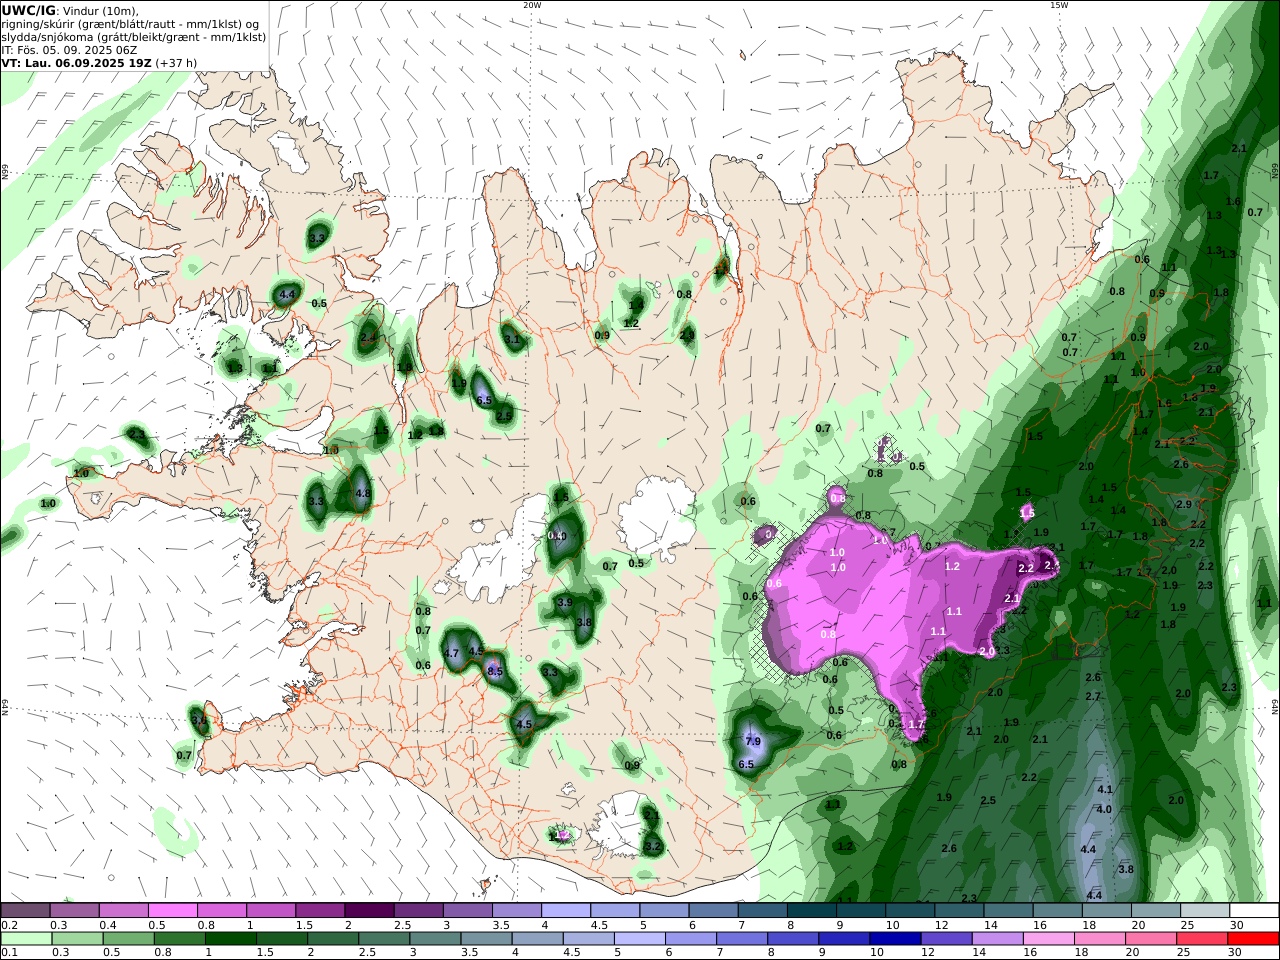This screenshot has width=1280, height=960.
Task: Click the dark blue swatch between 10 and 12 in the rain legend
Action: [895, 939]
